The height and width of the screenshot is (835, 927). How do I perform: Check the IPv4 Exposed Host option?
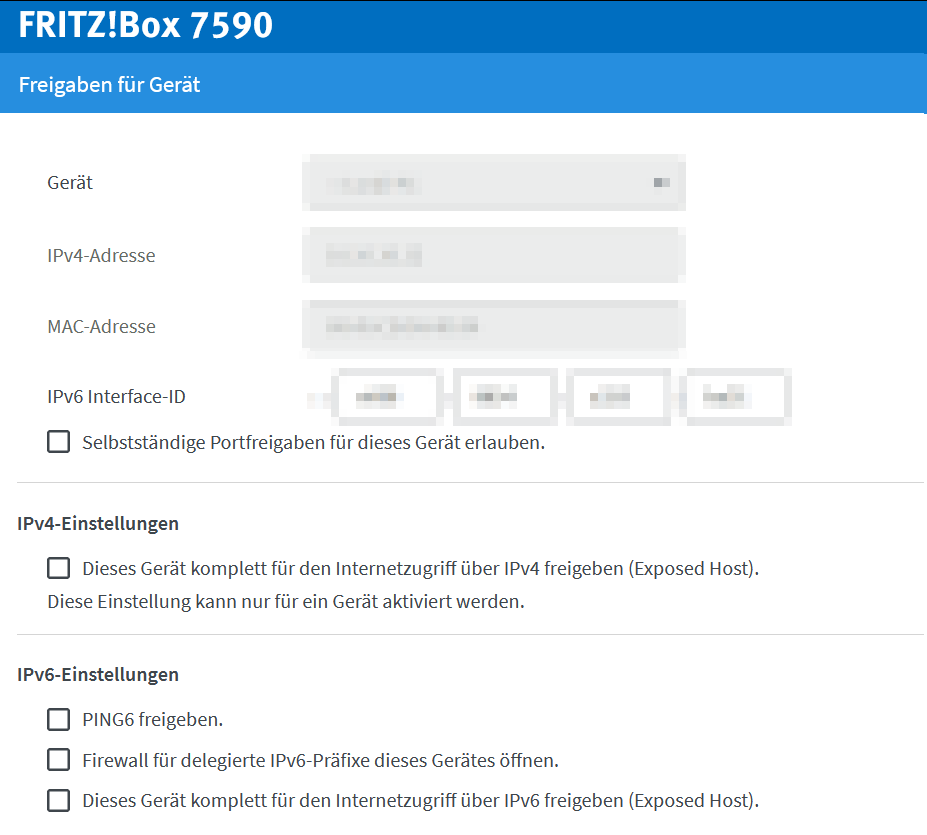(59, 568)
